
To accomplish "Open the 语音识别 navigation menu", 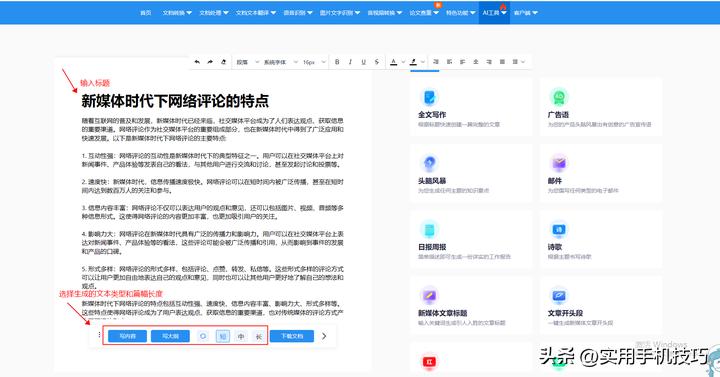I will (x=298, y=13).
